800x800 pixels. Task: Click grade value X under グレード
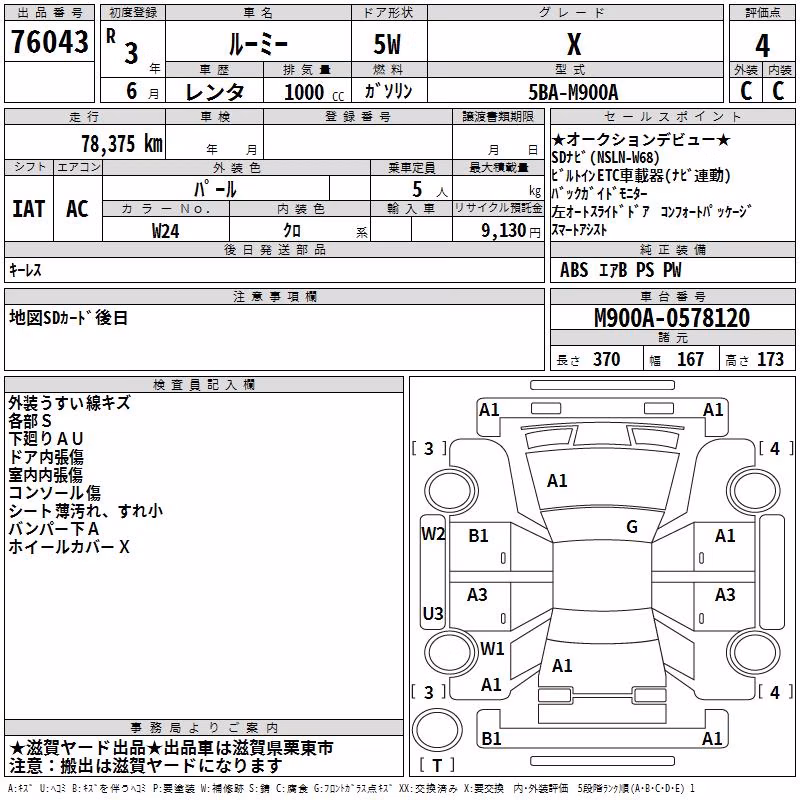(x=574, y=44)
